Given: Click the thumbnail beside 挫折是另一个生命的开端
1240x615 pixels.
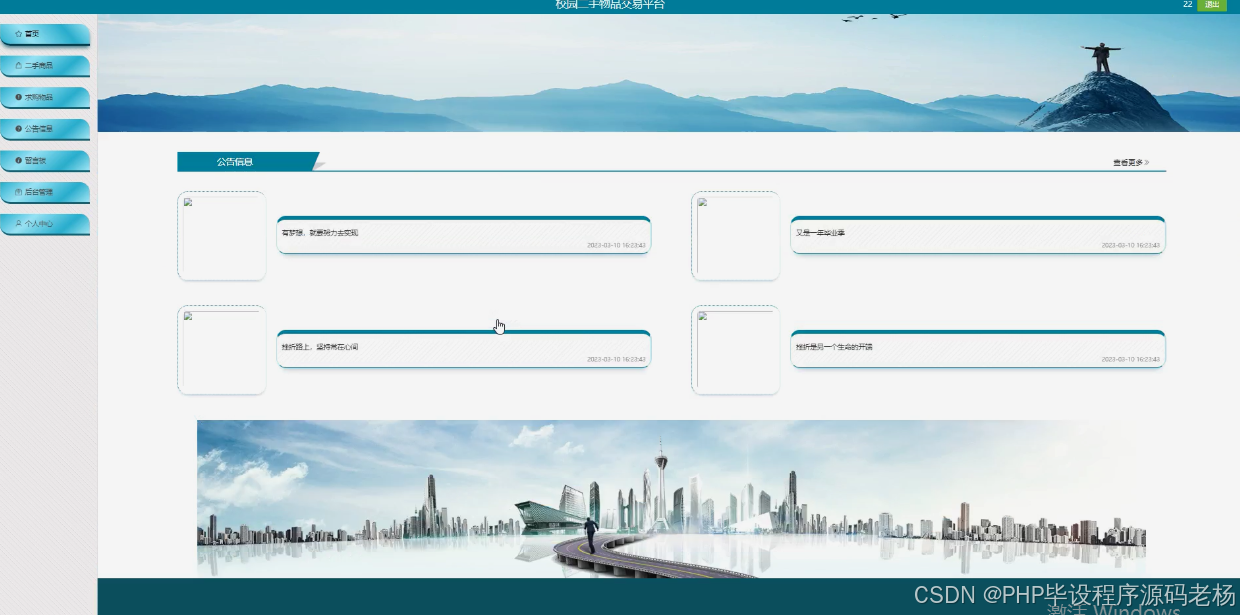Looking at the screenshot, I should point(735,350).
